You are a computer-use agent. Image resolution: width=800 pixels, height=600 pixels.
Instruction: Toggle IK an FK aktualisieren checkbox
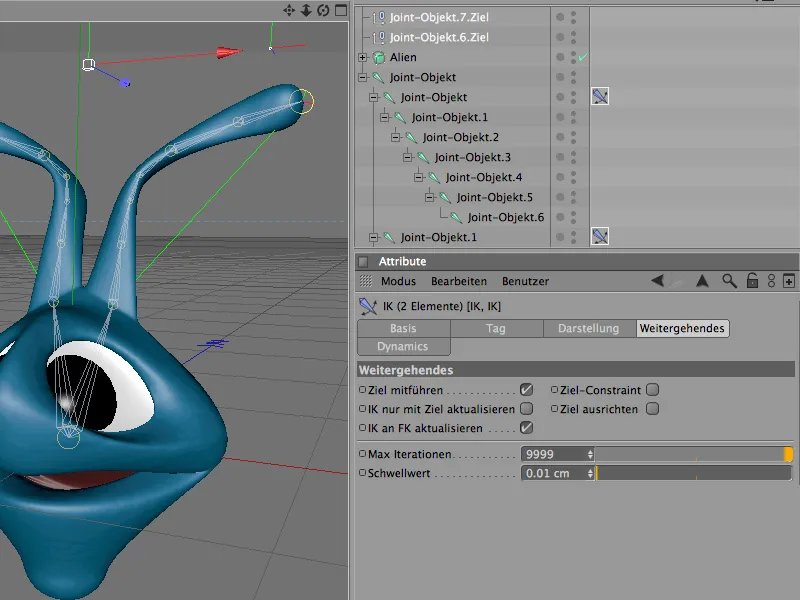point(527,428)
